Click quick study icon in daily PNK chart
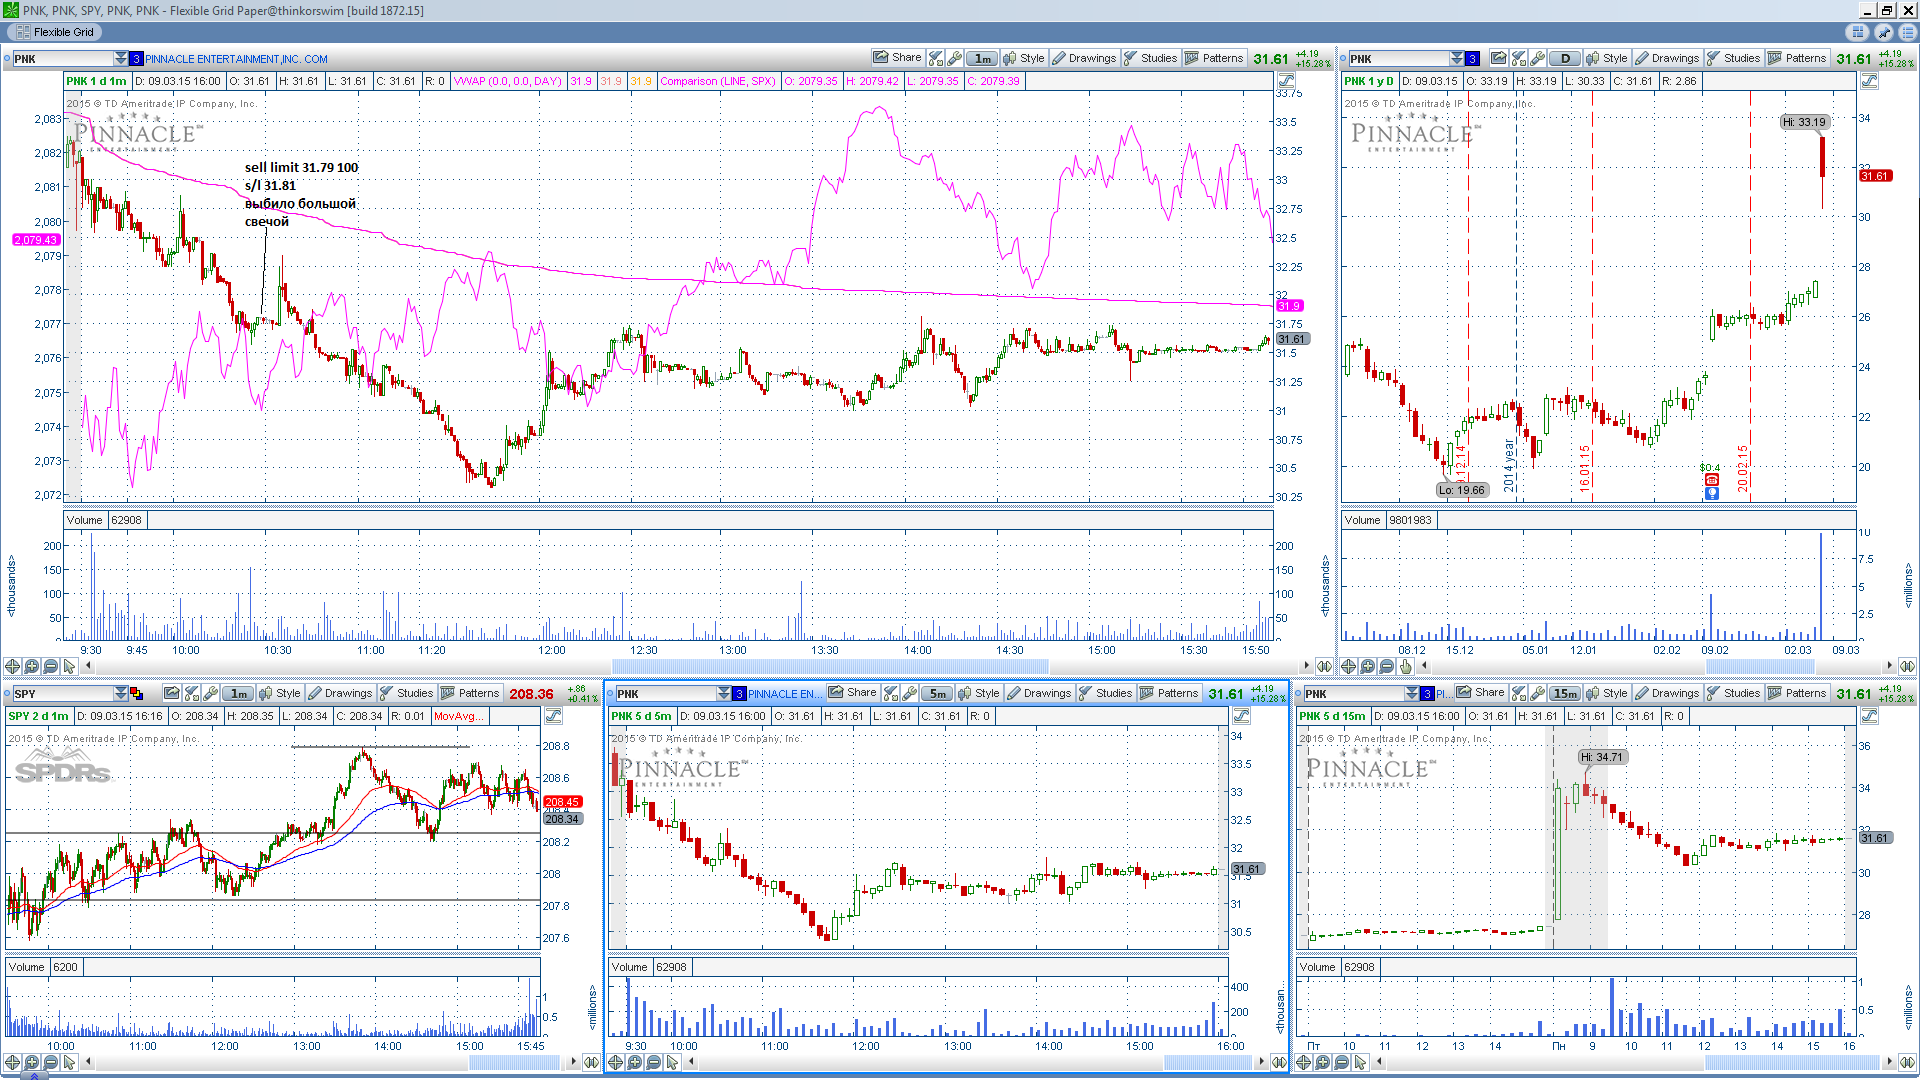 (1519, 58)
